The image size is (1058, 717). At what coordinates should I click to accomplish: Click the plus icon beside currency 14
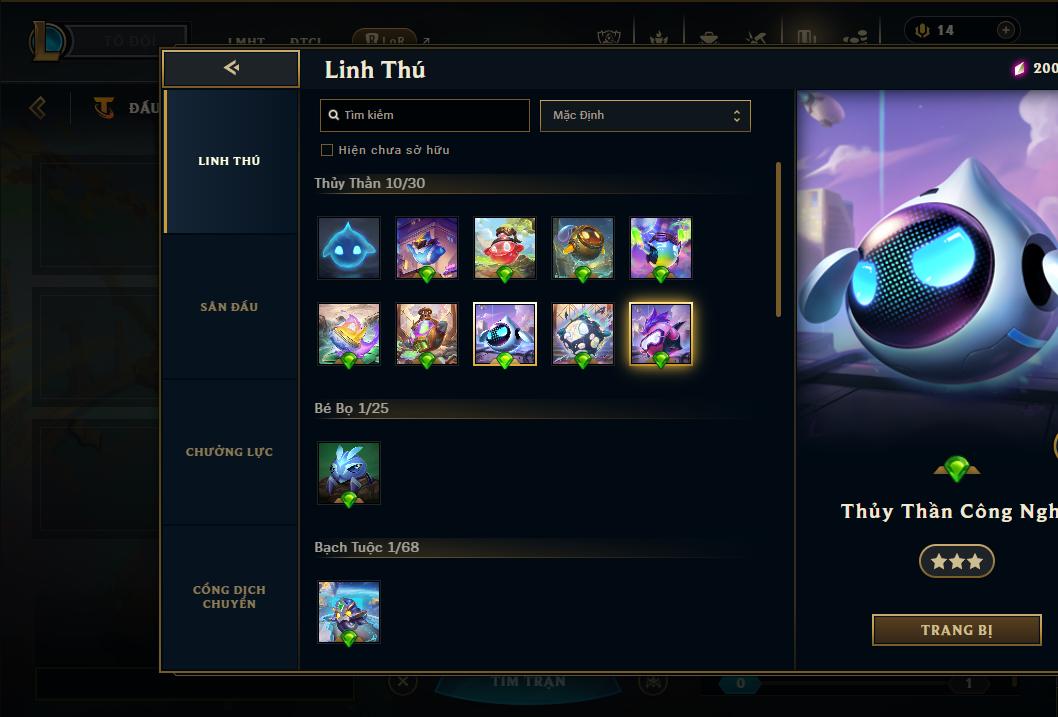pos(1005,30)
